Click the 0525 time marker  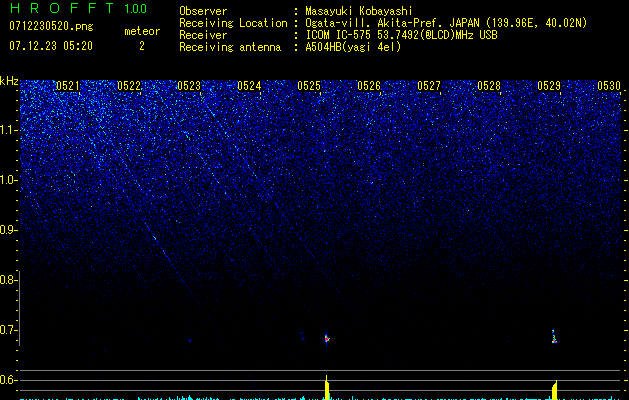pos(309,86)
